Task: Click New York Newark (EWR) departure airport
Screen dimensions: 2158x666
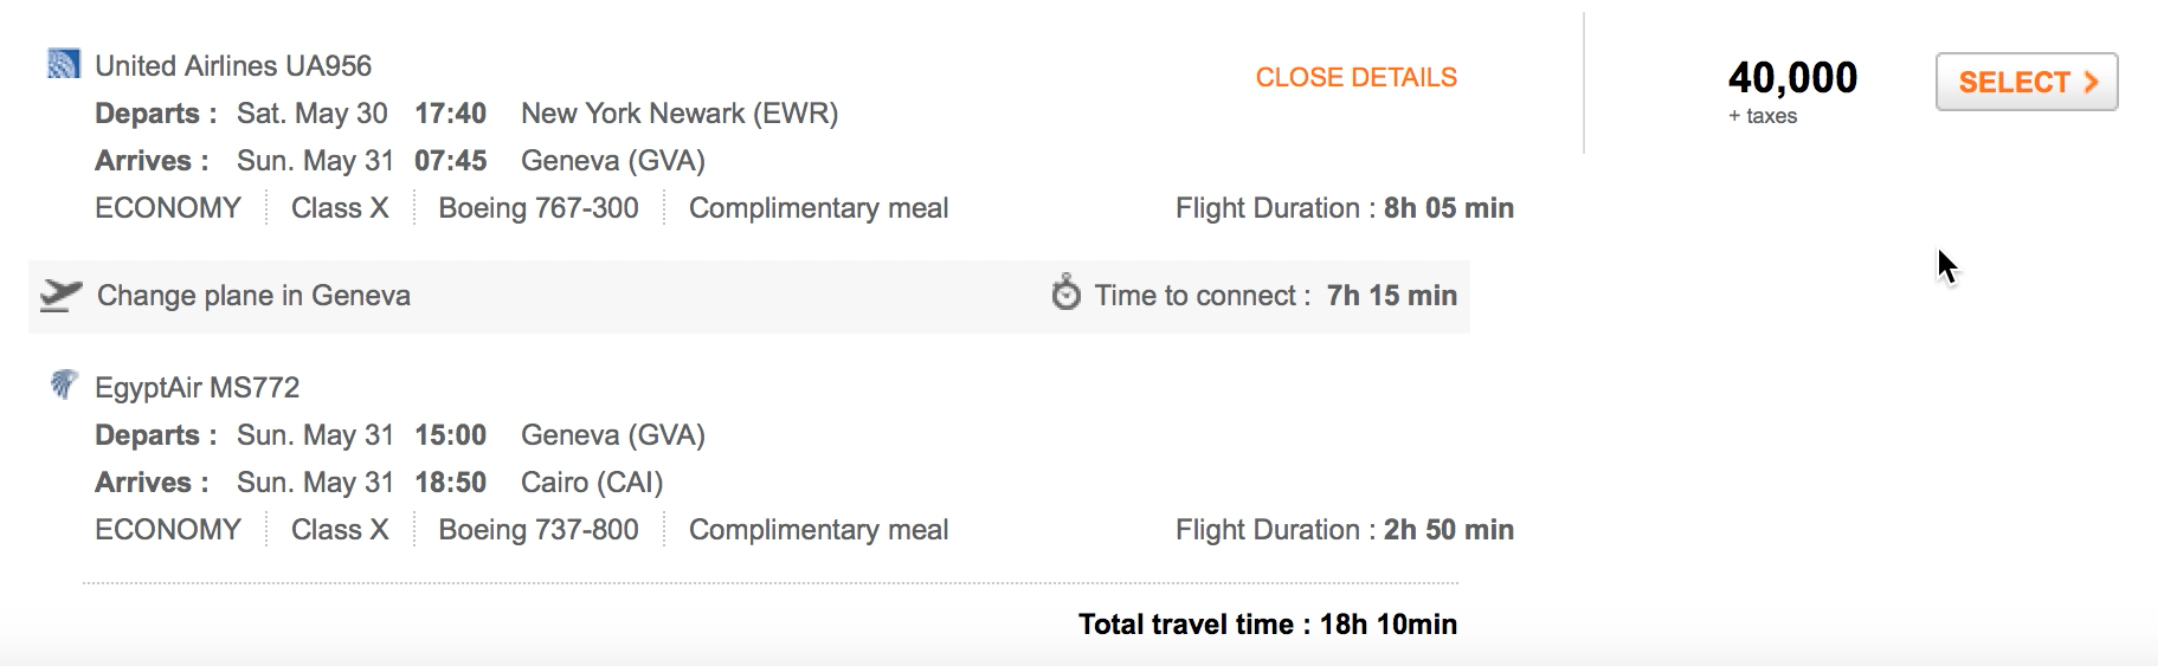Action: pyautogui.click(x=679, y=114)
